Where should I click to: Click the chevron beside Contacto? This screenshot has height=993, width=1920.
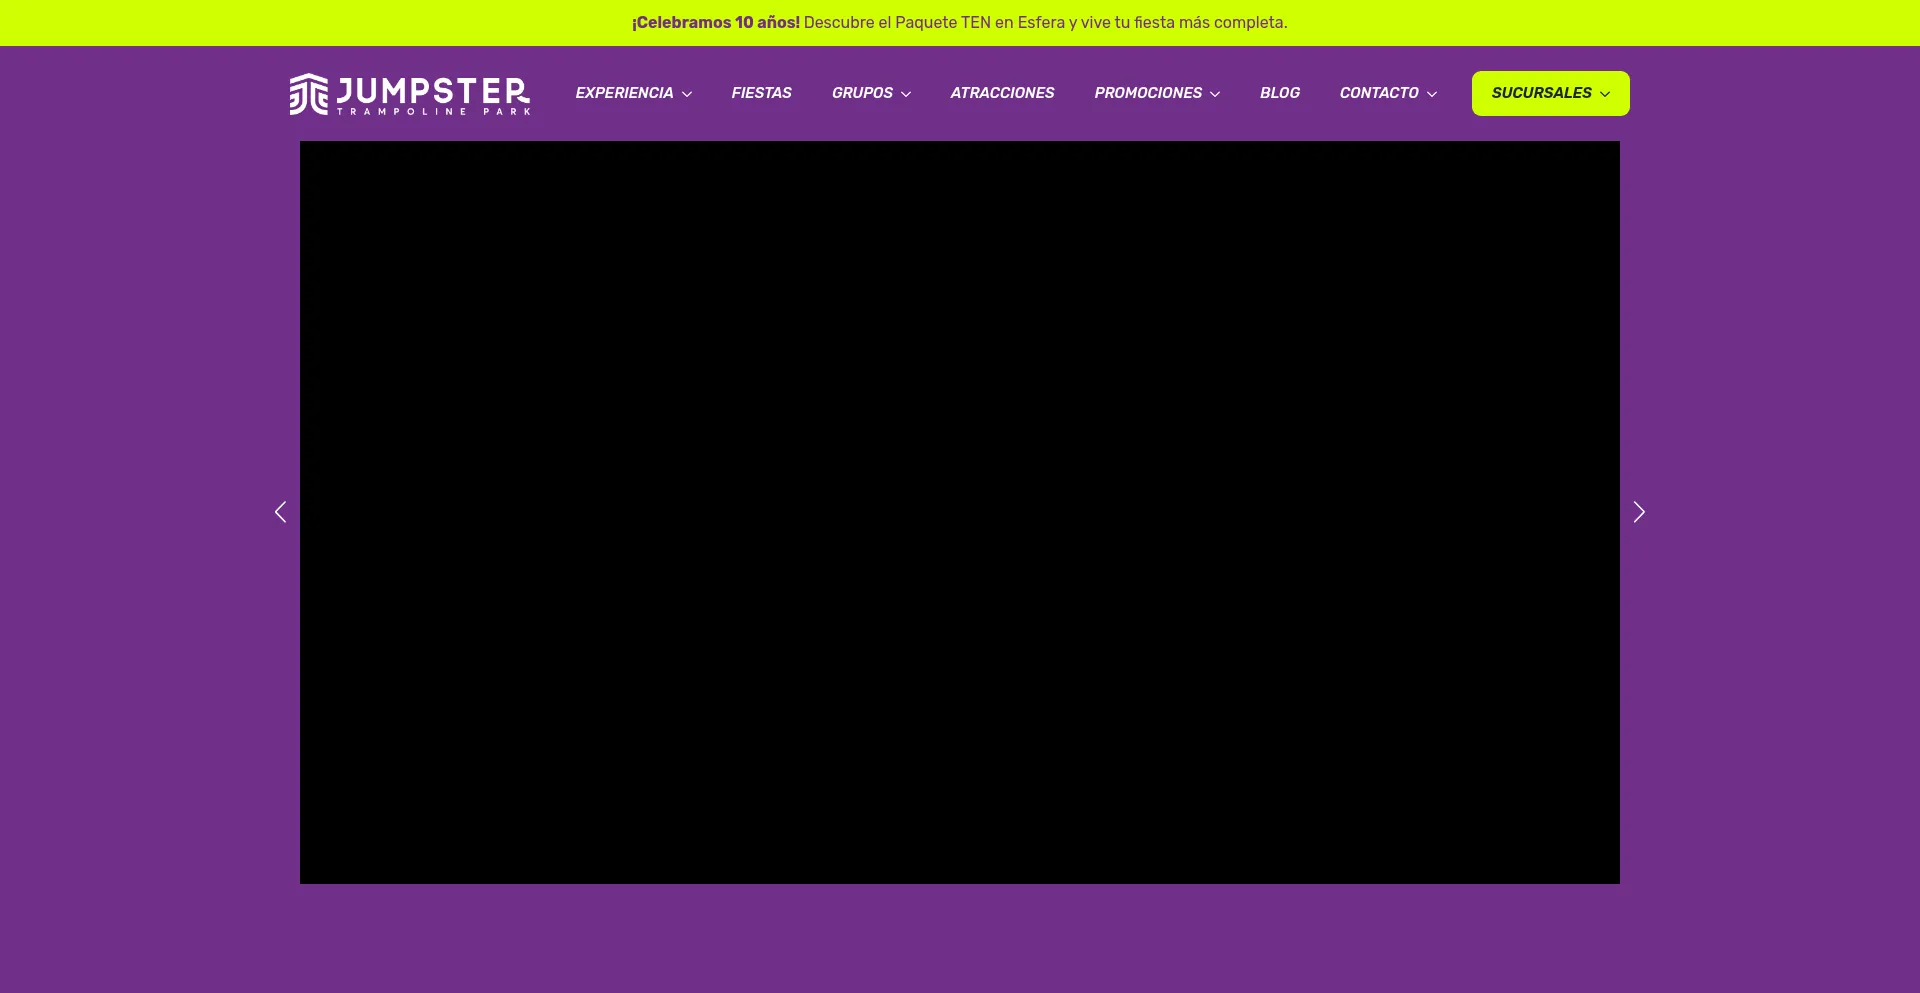click(x=1432, y=94)
